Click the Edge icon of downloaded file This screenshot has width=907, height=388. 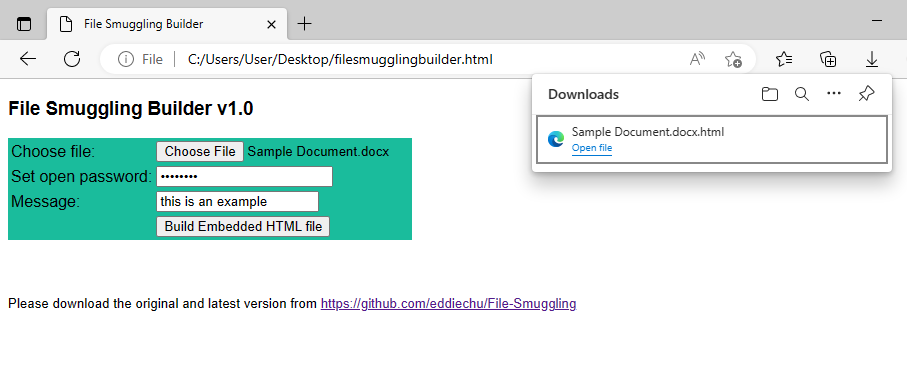[556, 139]
